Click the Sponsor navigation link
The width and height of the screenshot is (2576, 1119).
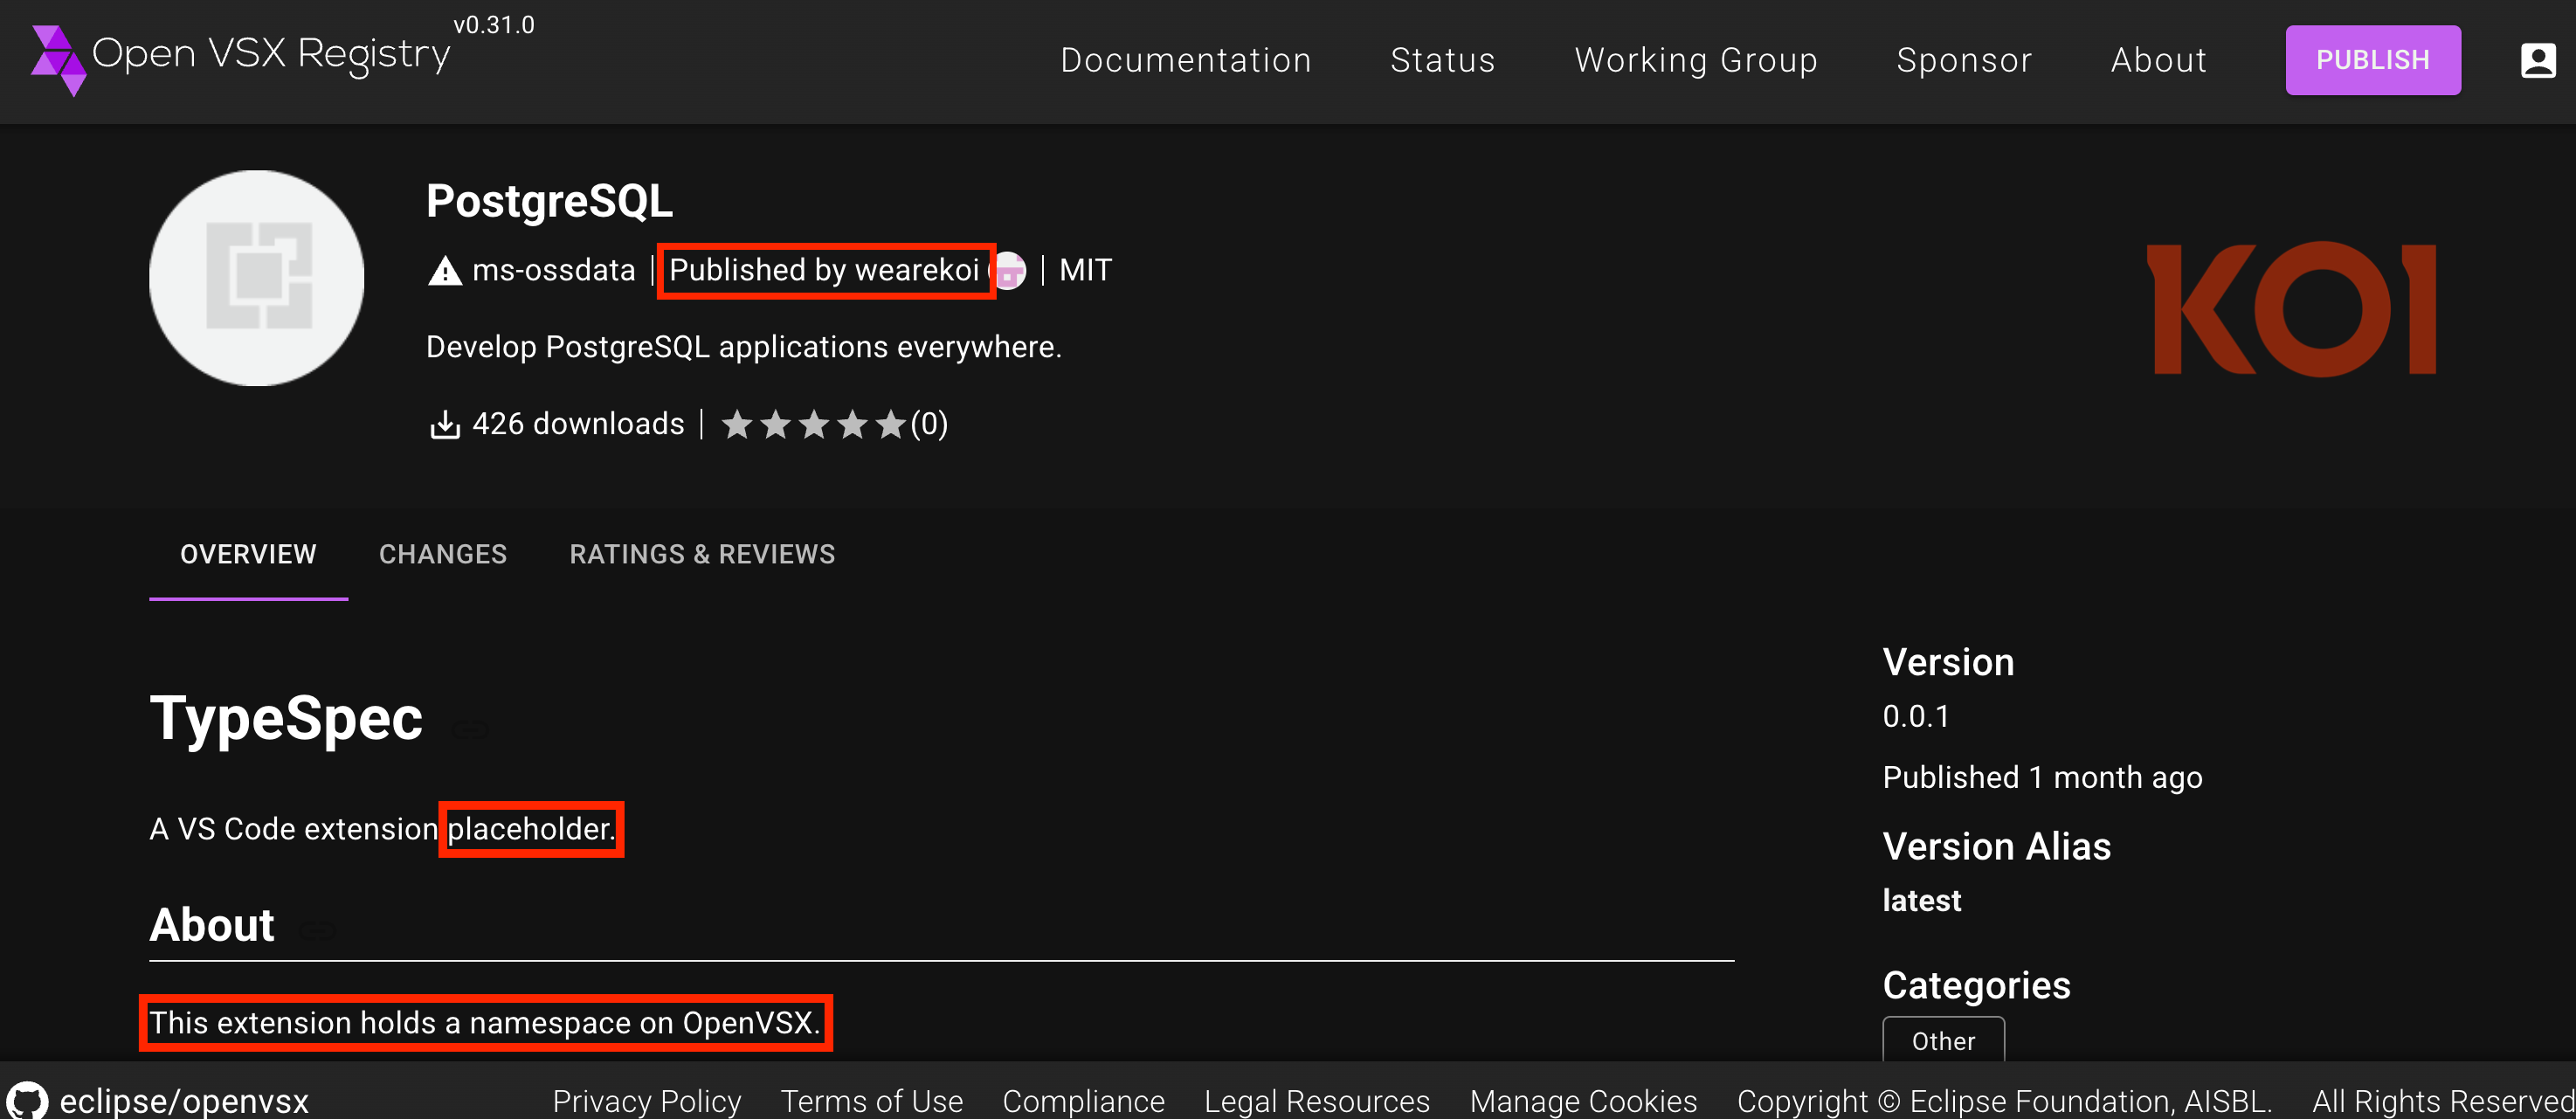pyautogui.click(x=1964, y=60)
